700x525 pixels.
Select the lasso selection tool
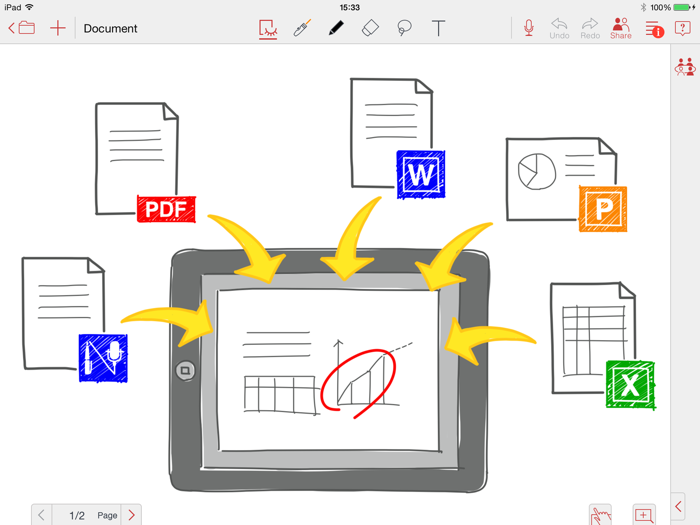point(404,28)
